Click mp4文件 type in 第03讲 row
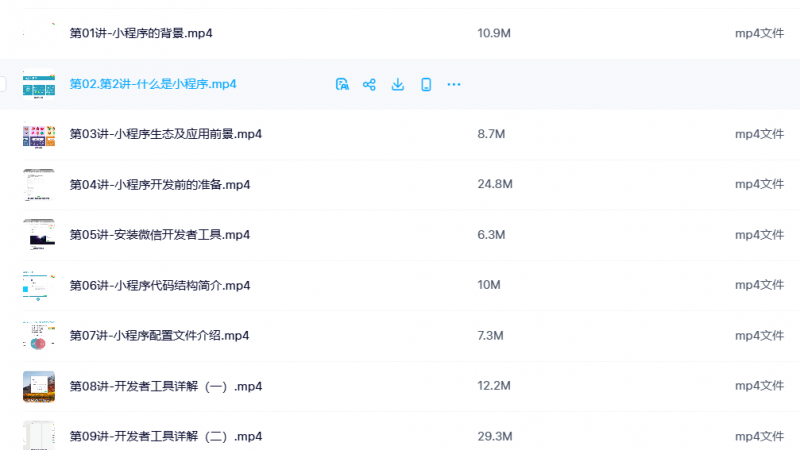The height and width of the screenshot is (450, 800). (759, 134)
